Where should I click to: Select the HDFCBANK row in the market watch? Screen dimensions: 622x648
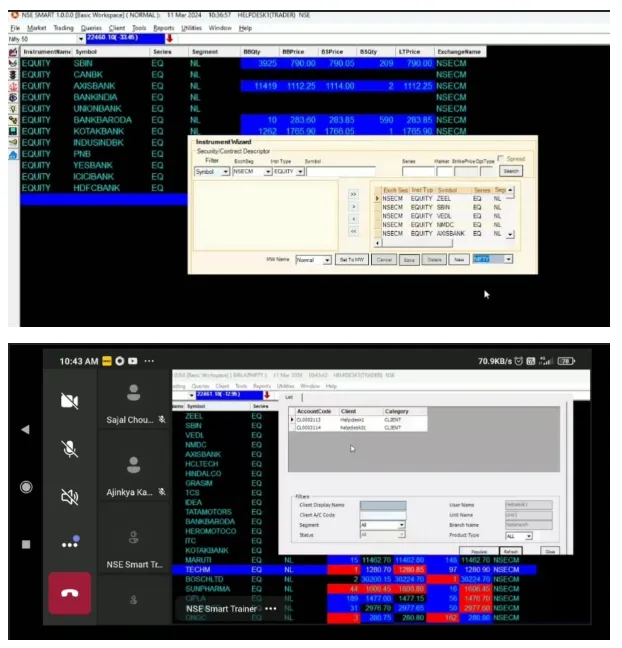[103, 188]
